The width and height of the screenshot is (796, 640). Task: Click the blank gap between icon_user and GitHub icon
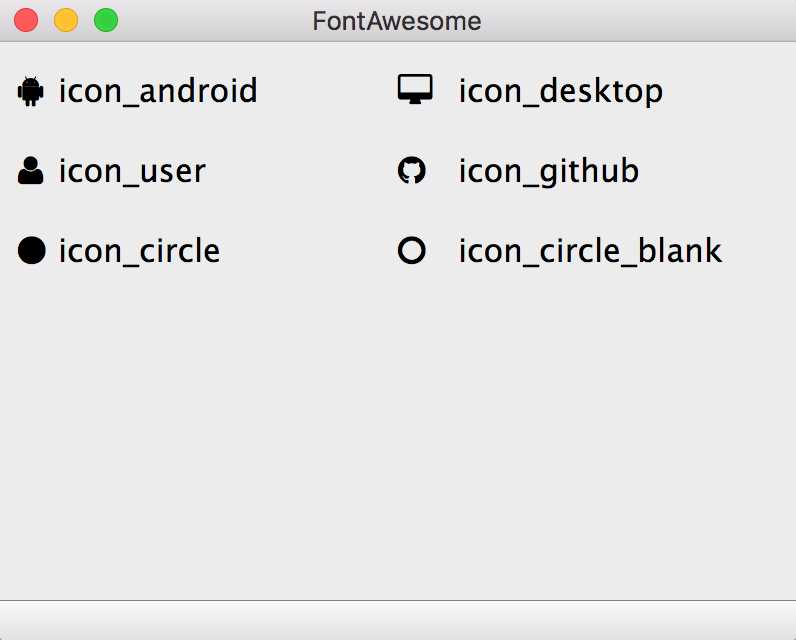[300, 171]
